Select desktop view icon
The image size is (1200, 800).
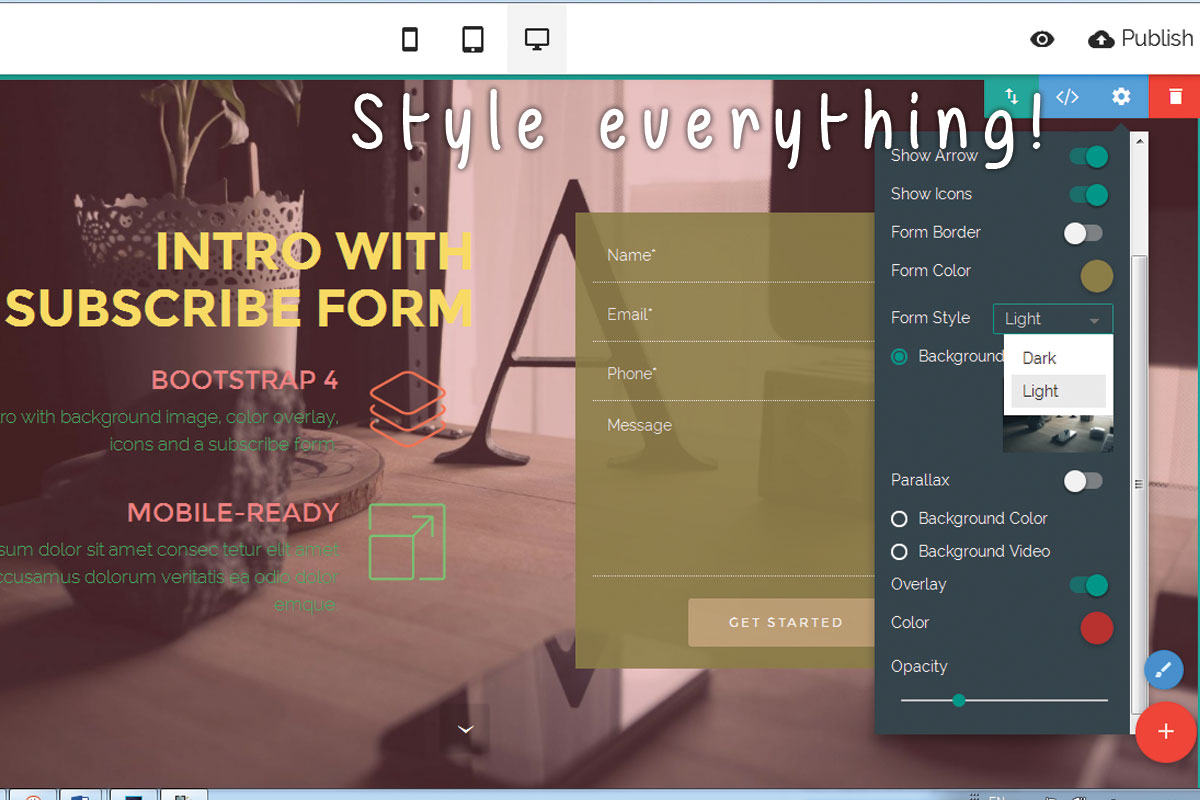click(x=537, y=39)
